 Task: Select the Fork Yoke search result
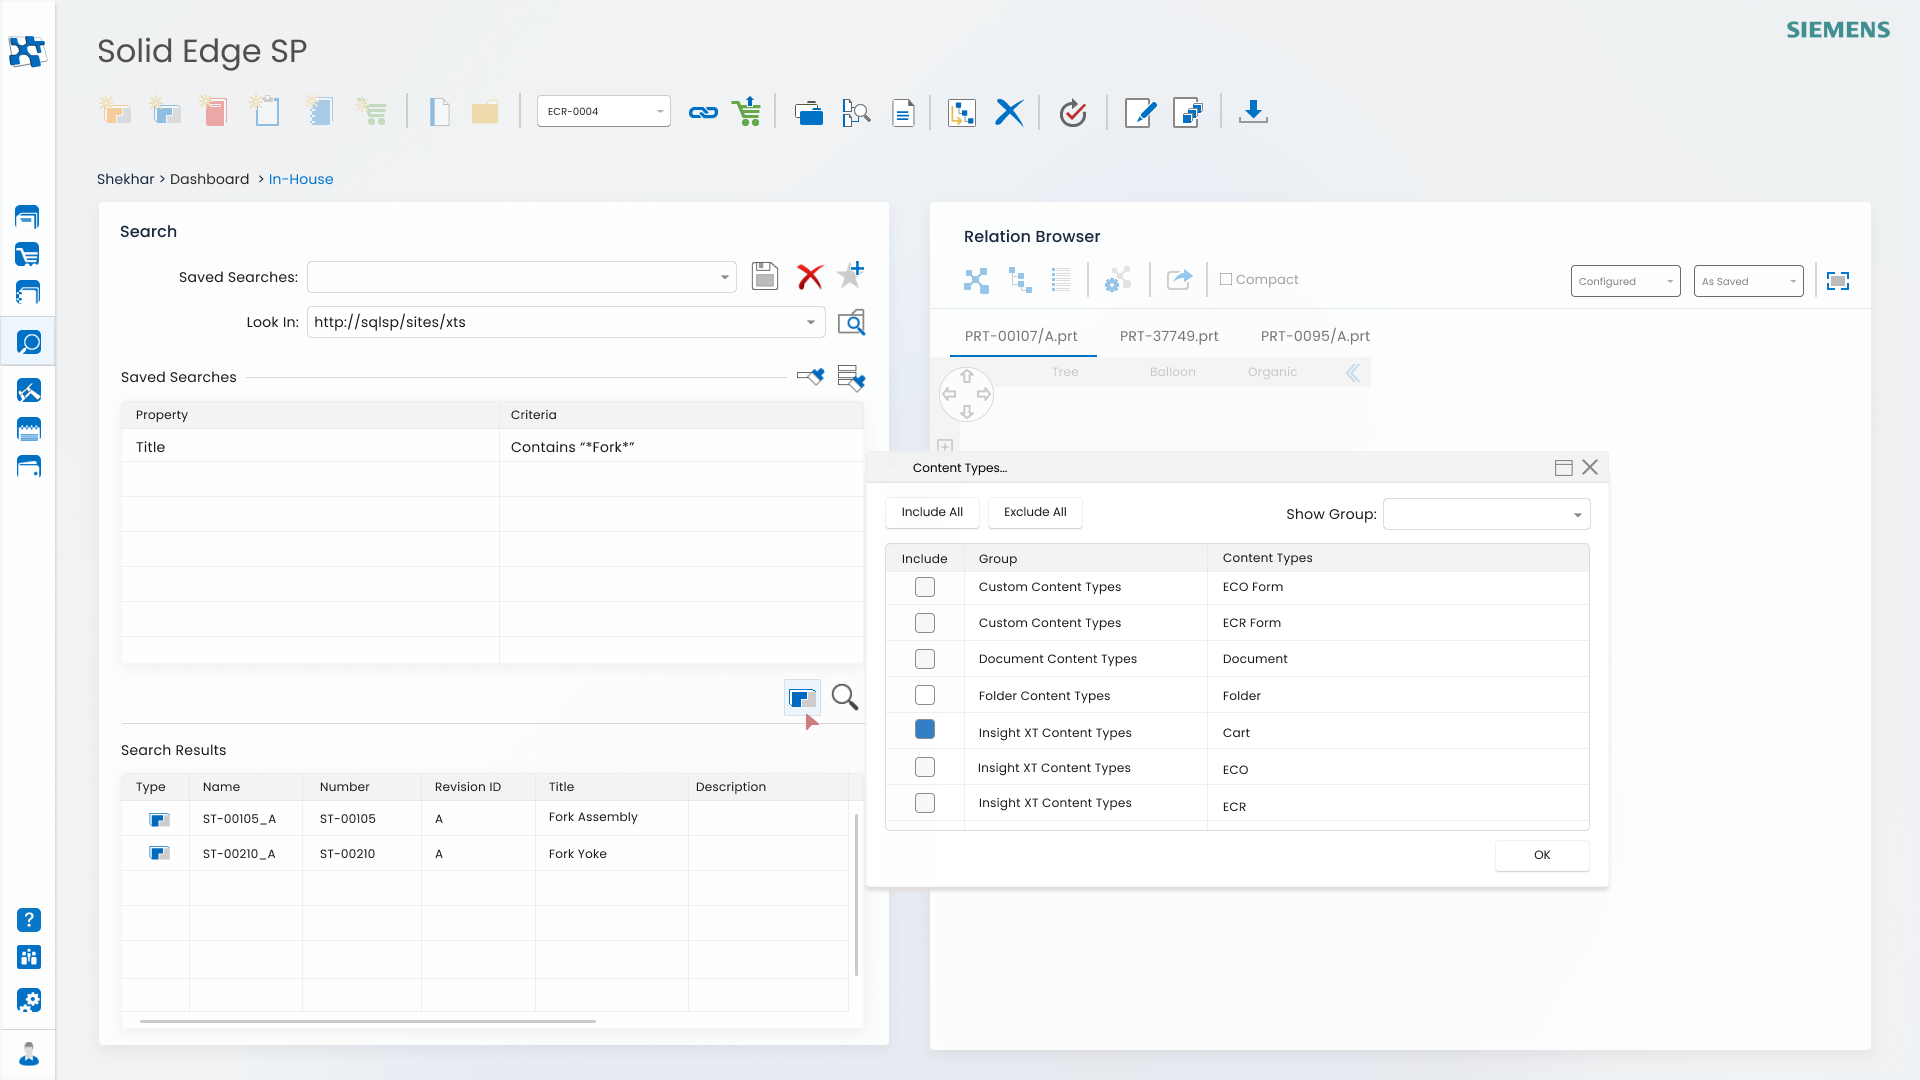485,853
